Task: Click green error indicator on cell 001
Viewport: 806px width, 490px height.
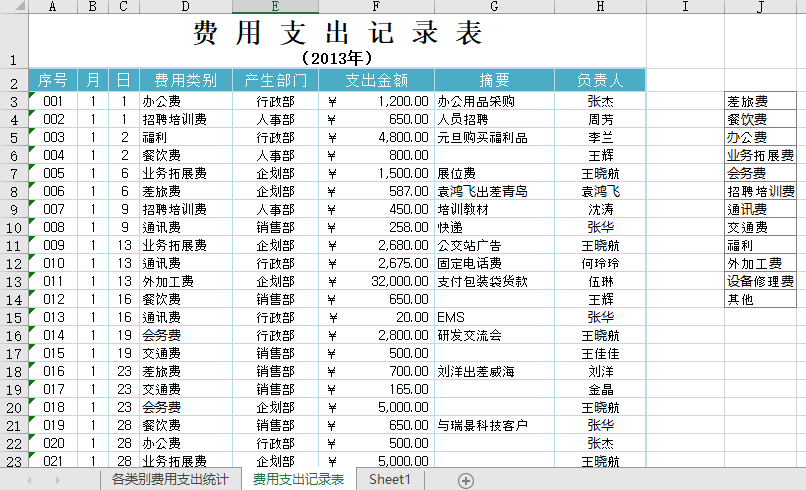Action: click(x=33, y=95)
